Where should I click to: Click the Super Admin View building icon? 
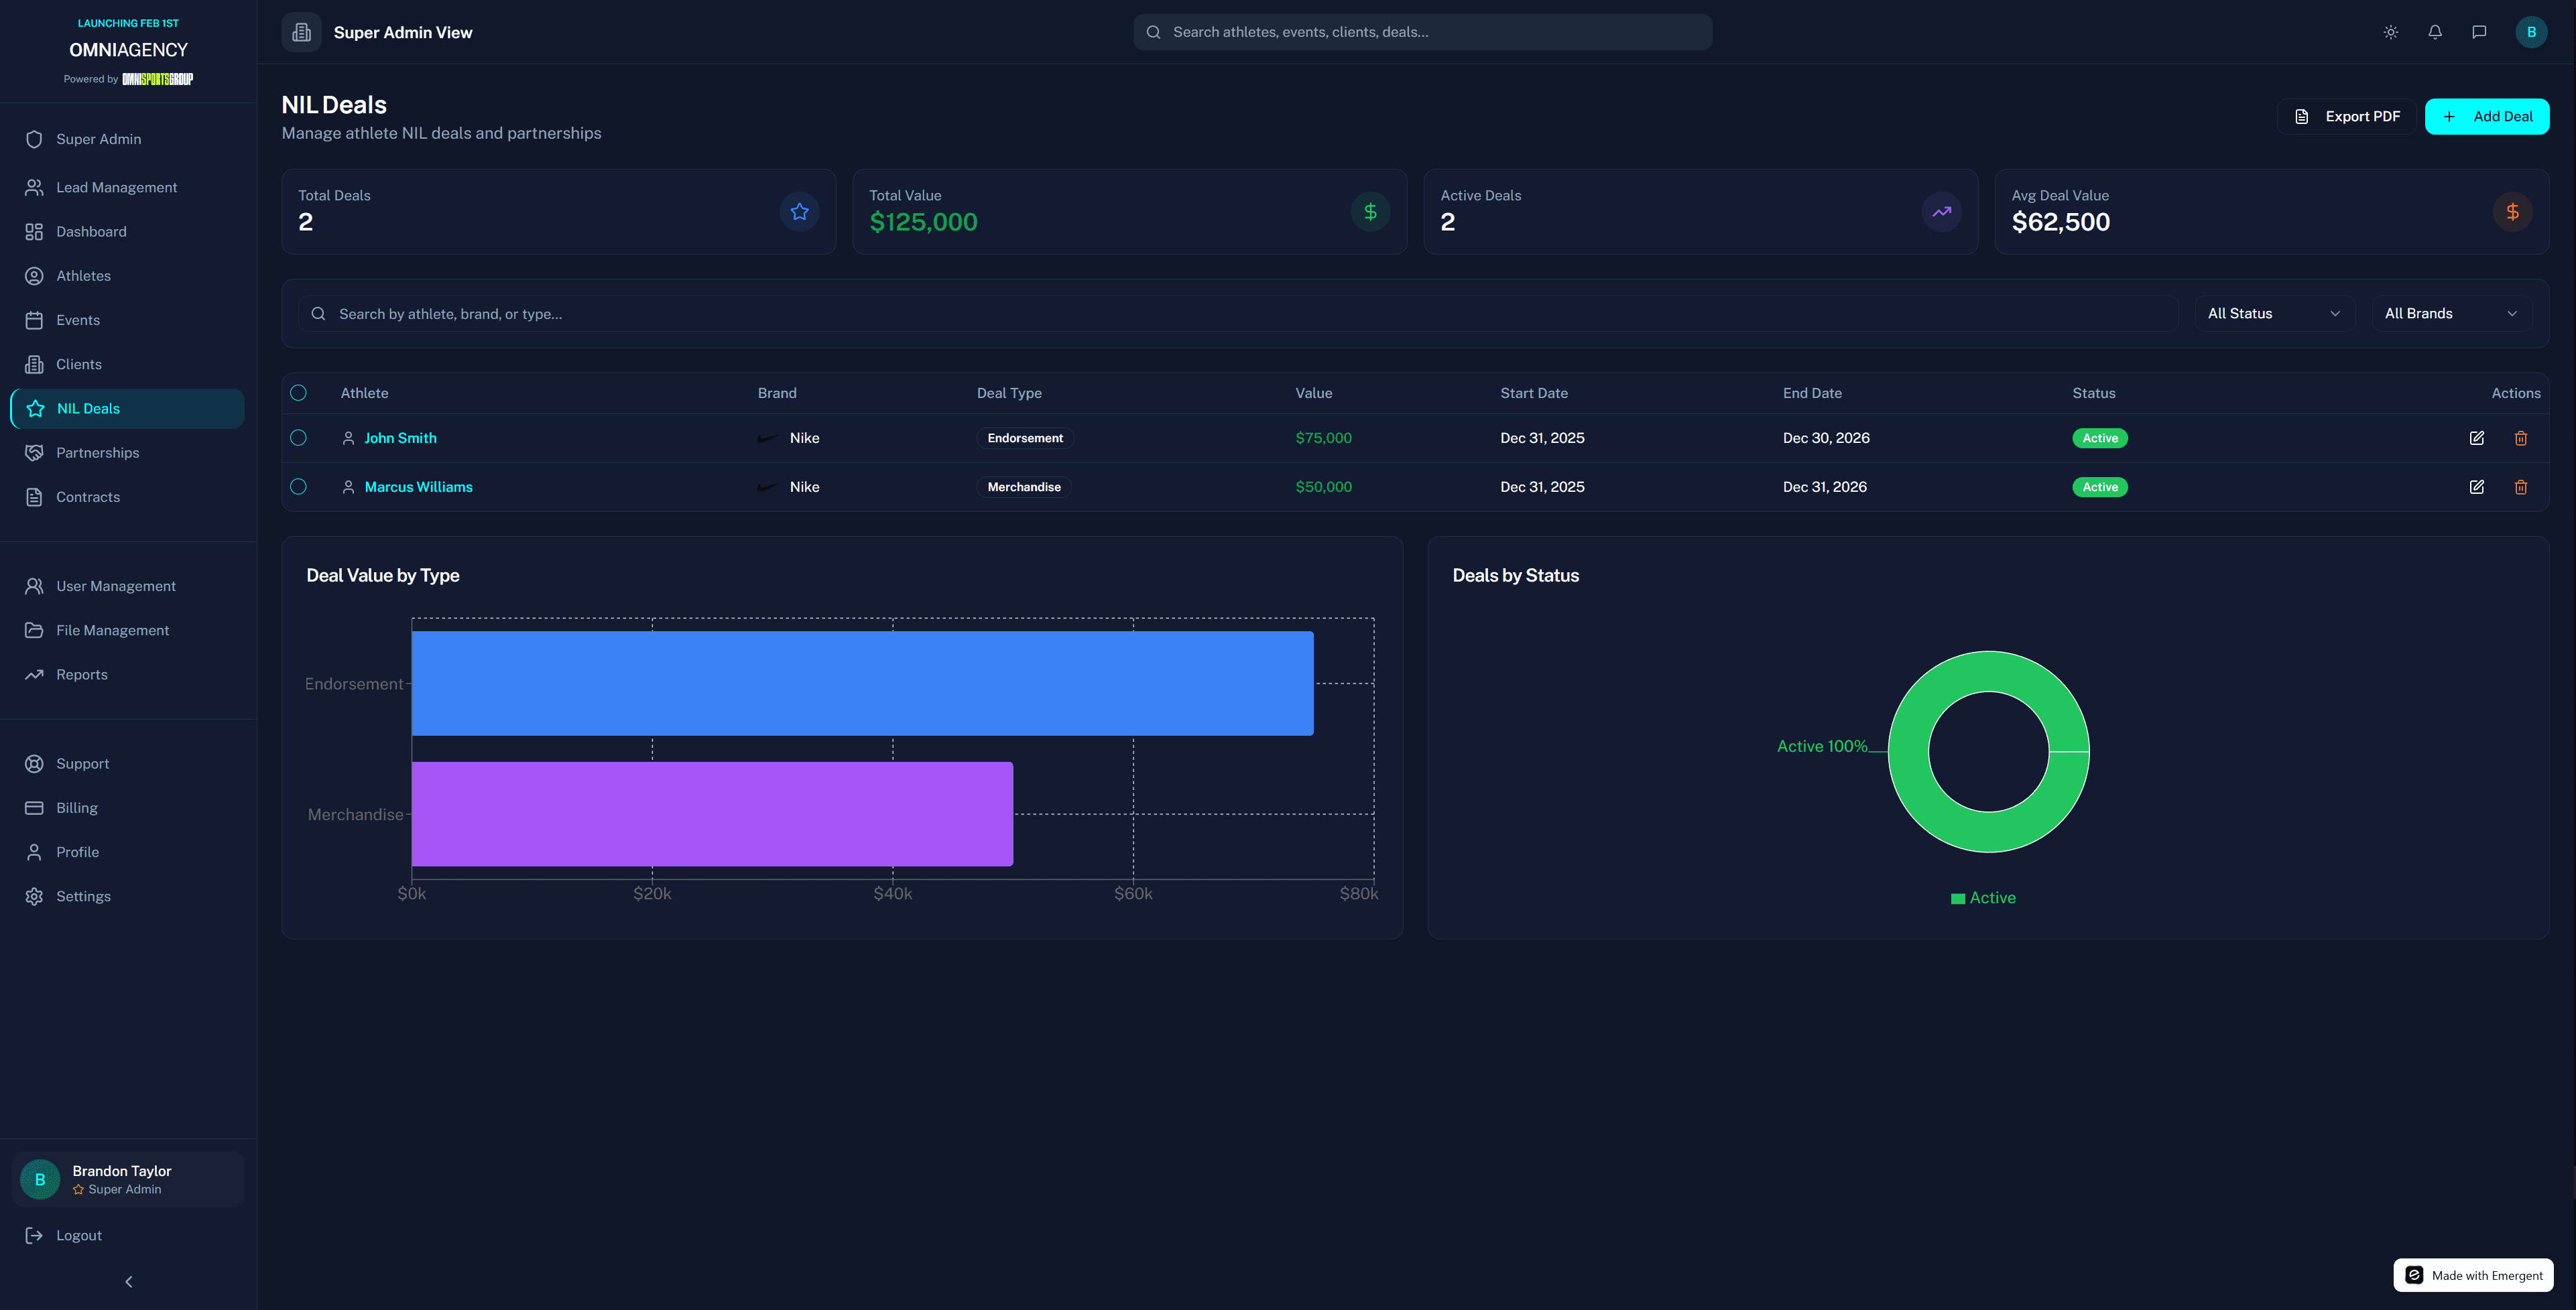click(301, 32)
